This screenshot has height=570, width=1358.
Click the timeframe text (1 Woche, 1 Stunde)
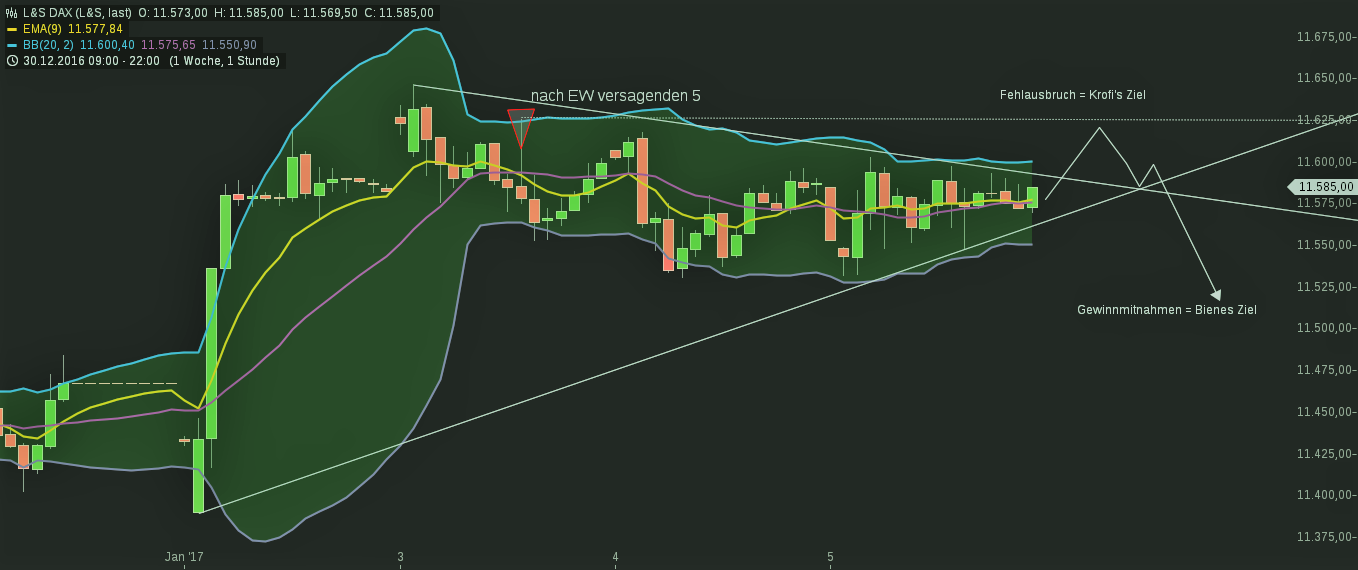click(225, 61)
